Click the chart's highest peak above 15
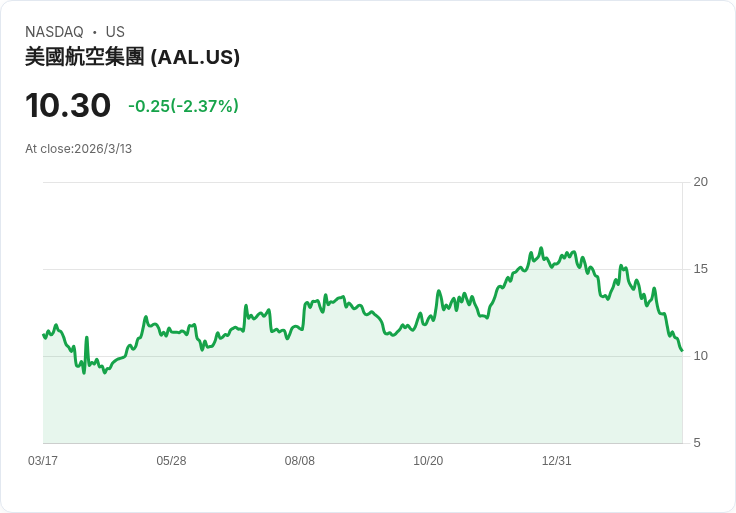The image size is (736, 513). pyautogui.click(x=541, y=248)
